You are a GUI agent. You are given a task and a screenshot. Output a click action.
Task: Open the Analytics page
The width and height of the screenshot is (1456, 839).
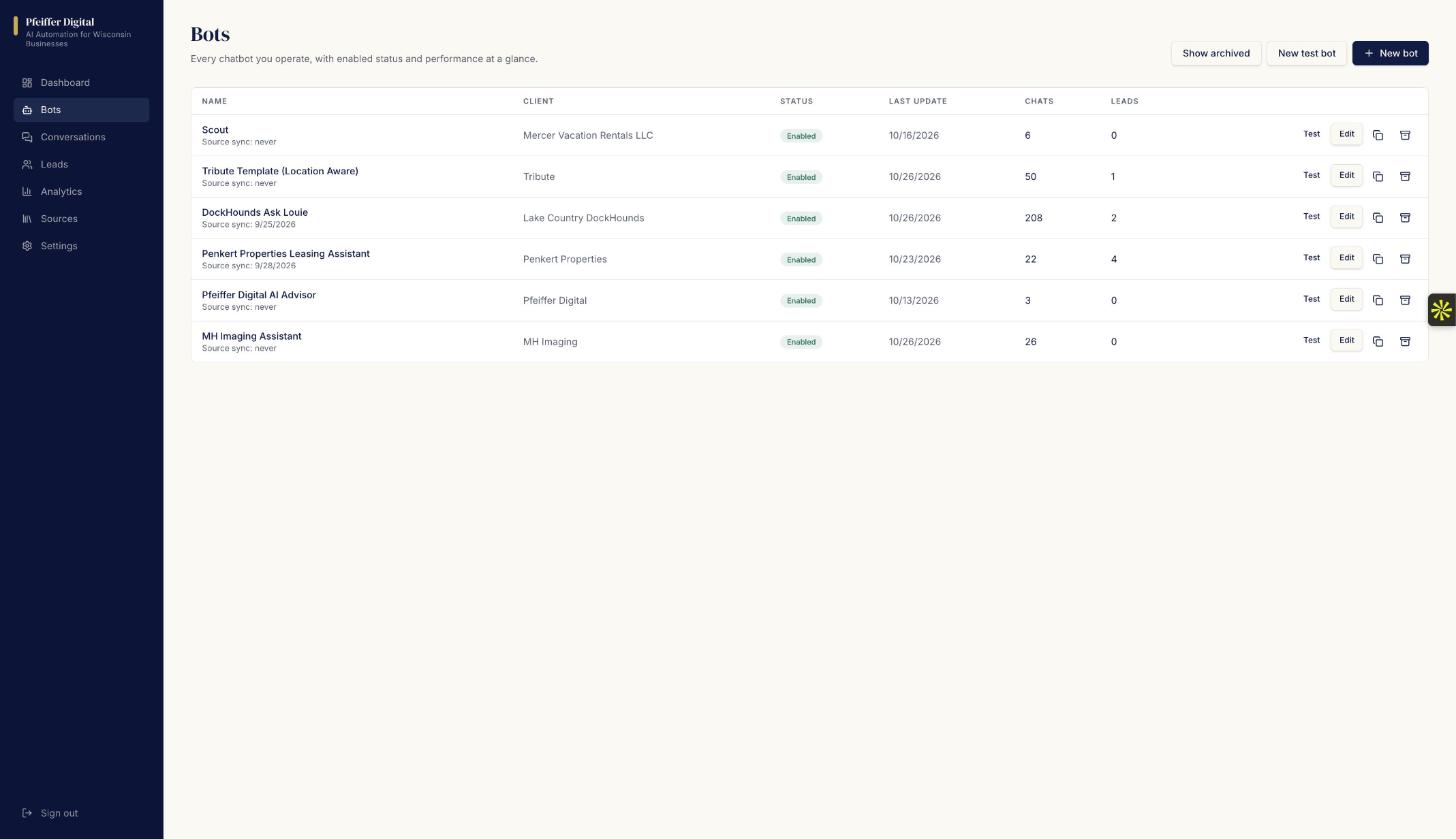click(81, 191)
